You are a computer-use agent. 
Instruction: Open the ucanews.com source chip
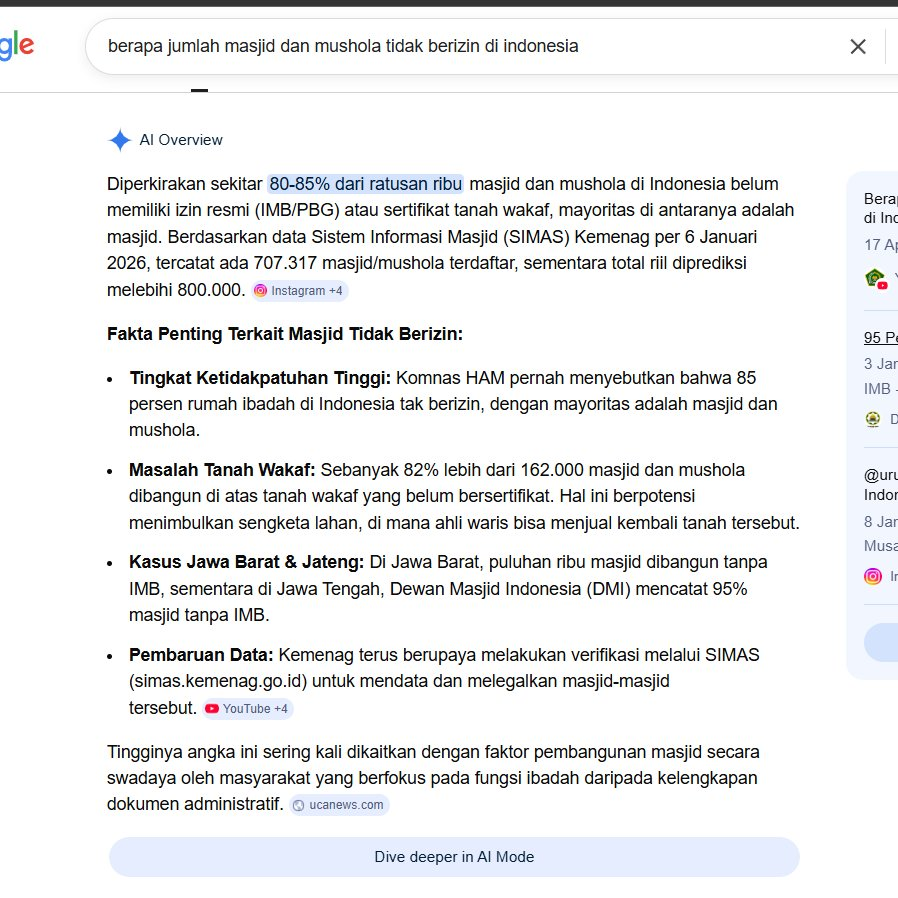point(339,805)
